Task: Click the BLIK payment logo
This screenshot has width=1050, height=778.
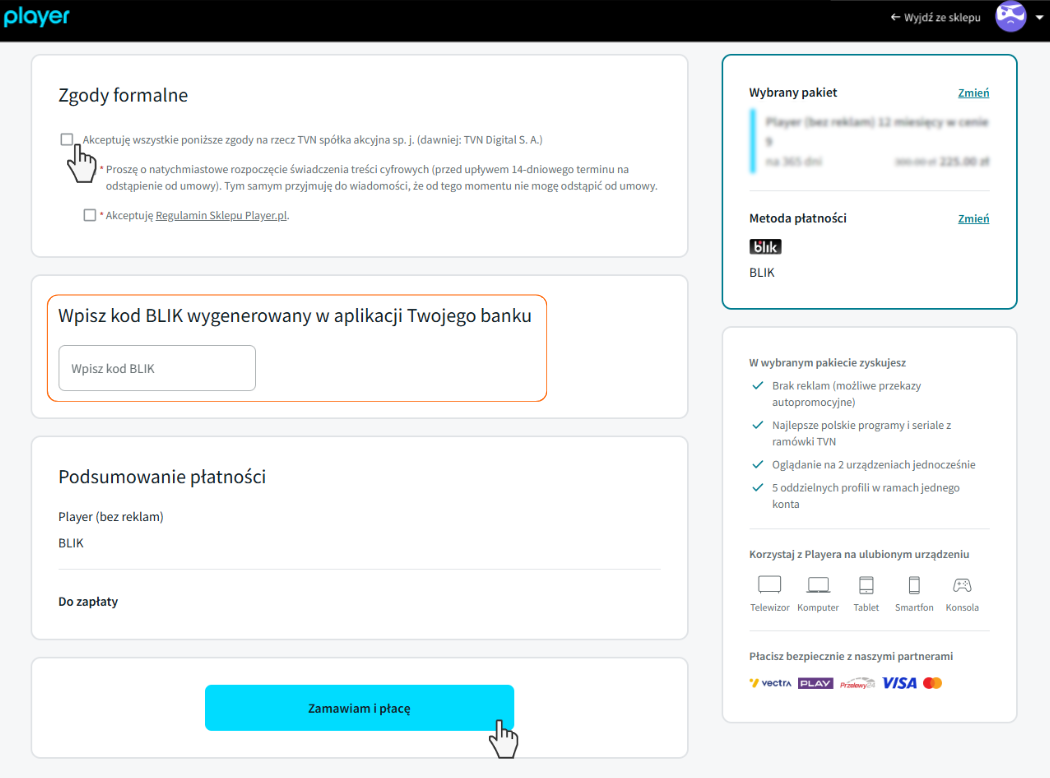Action: (x=765, y=246)
